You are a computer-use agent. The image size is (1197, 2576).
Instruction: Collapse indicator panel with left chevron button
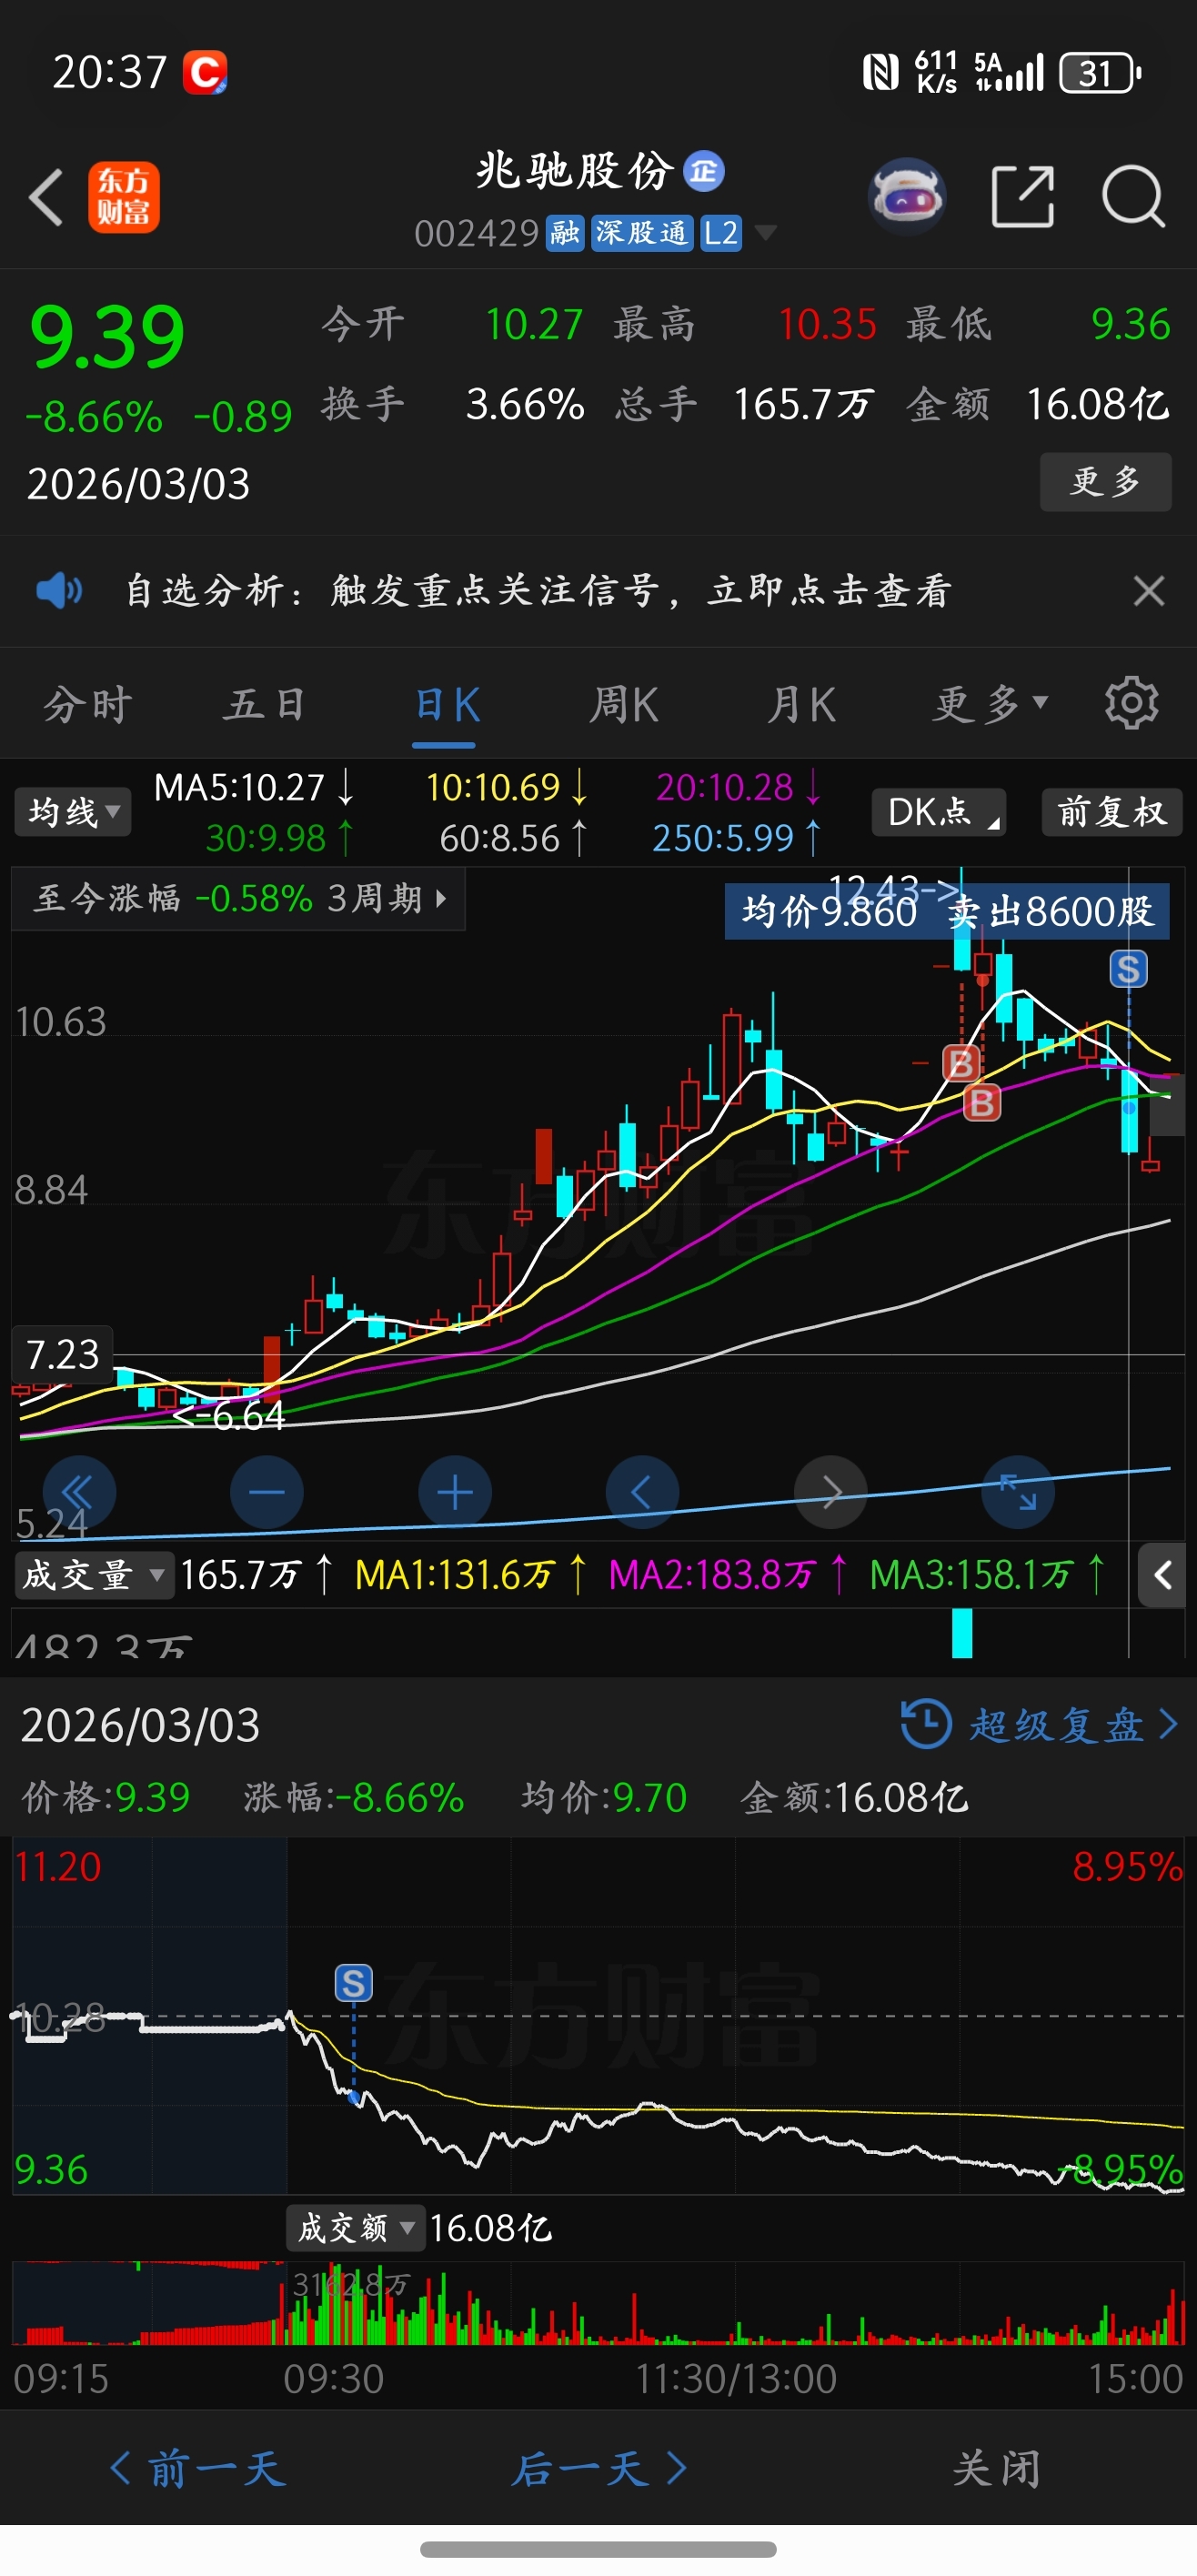(x=1162, y=1575)
